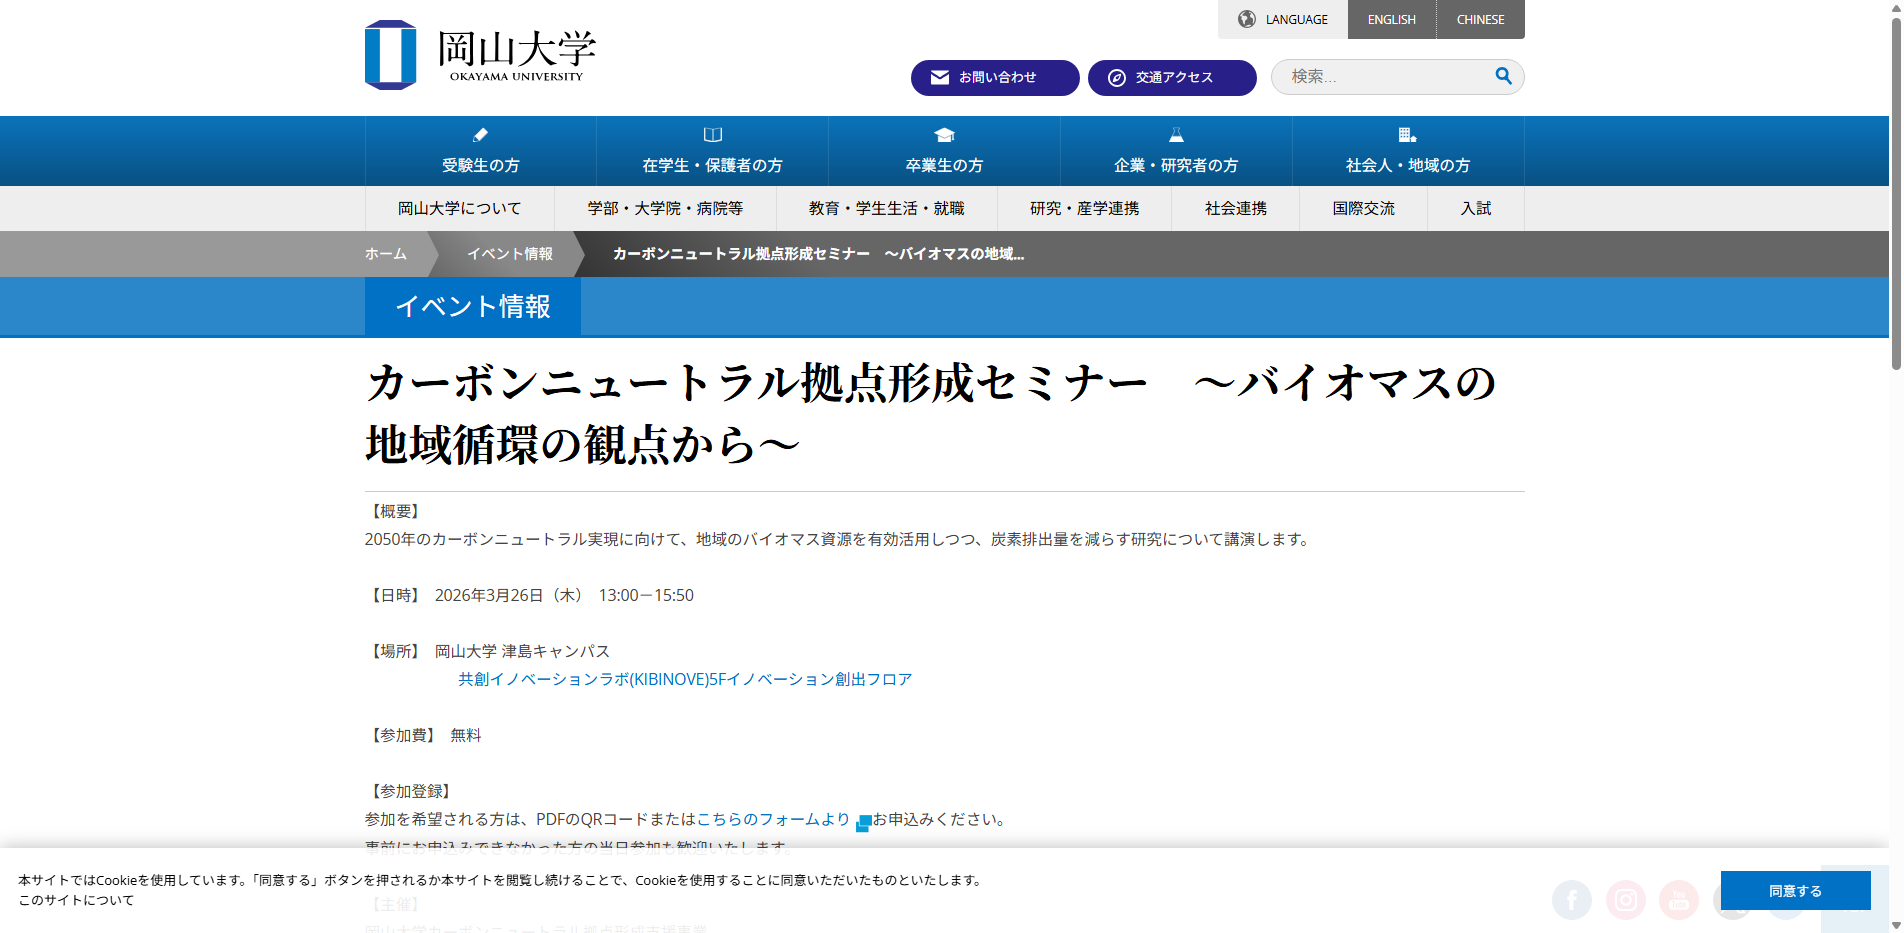
Task: Select the pencil icon above 受験生の方
Action: [x=479, y=136]
